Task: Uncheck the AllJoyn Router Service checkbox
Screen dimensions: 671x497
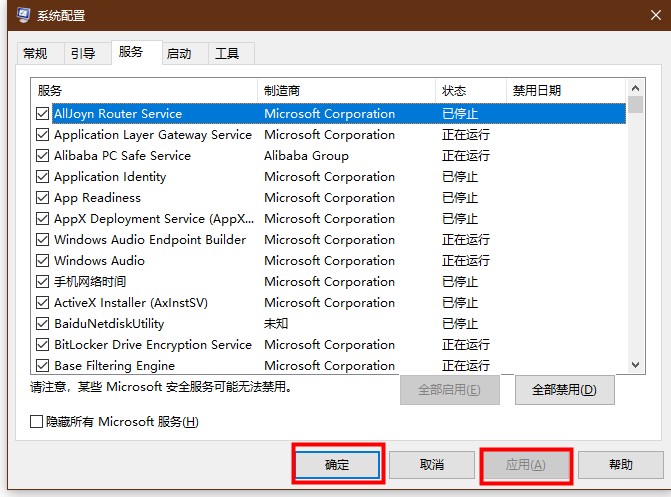Action: tap(42, 114)
